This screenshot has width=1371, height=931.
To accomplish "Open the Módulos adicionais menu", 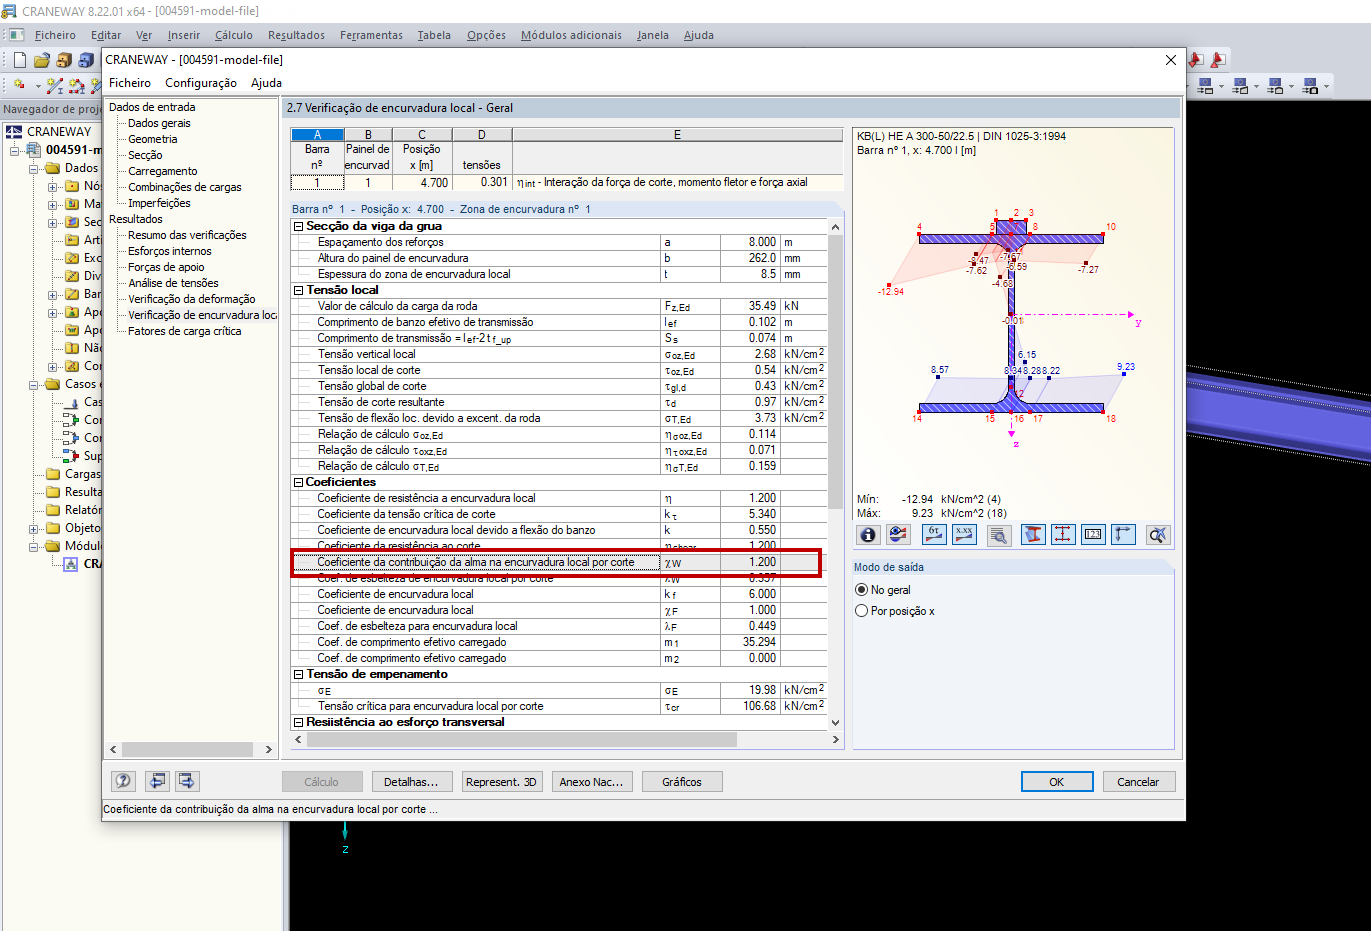I will pyautogui.click(x=571, y=35).
